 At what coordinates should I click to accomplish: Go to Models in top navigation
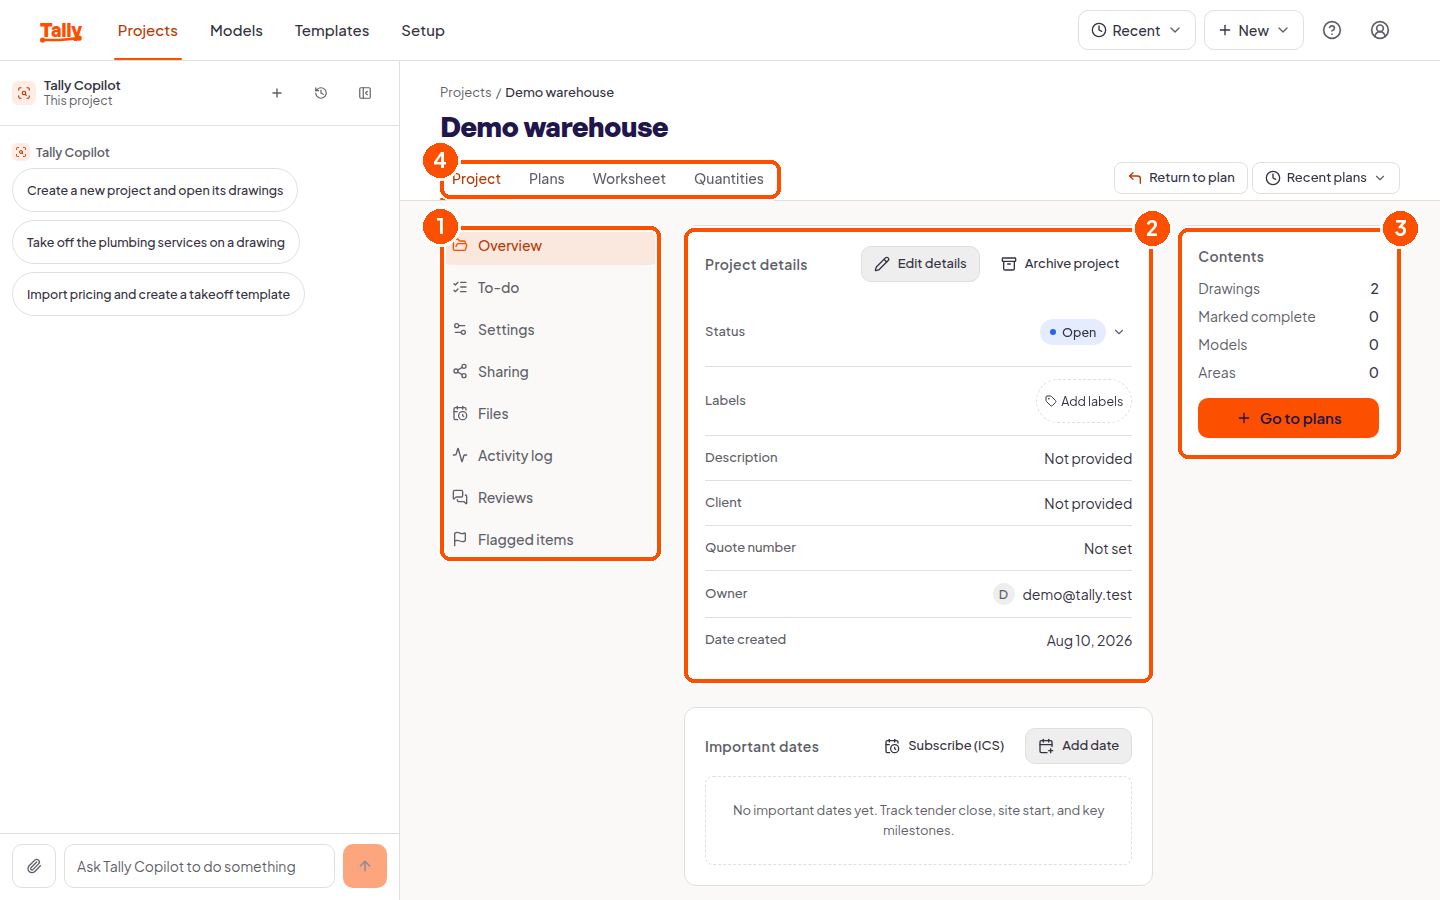tap(236, 31)
